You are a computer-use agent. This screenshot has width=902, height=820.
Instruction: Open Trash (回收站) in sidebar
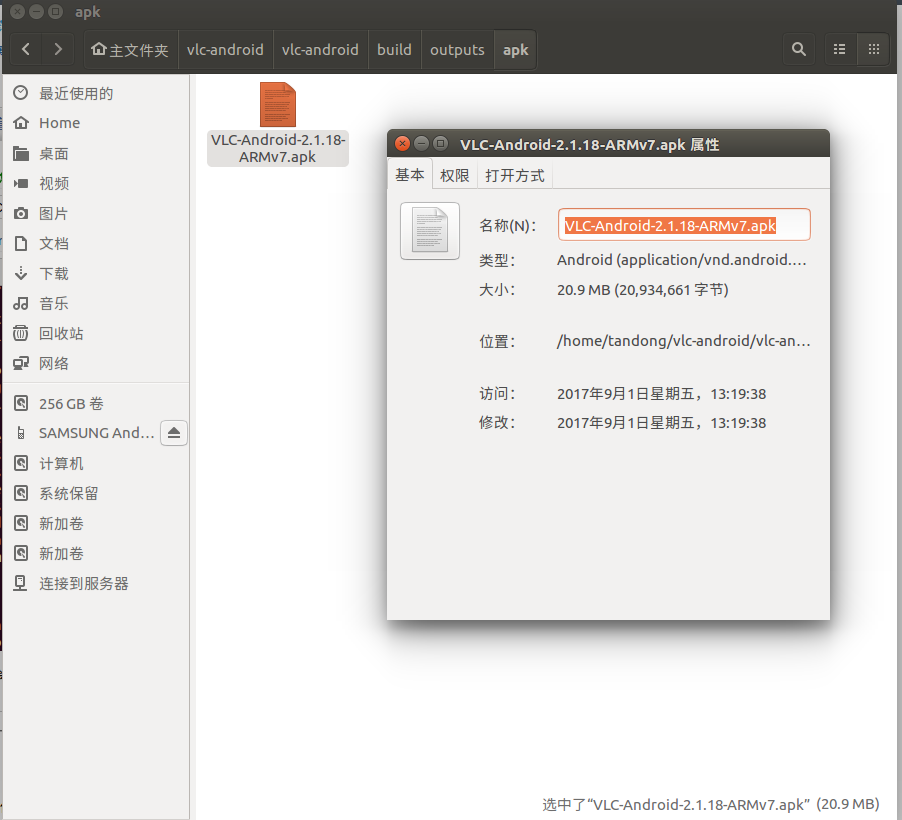96,333
